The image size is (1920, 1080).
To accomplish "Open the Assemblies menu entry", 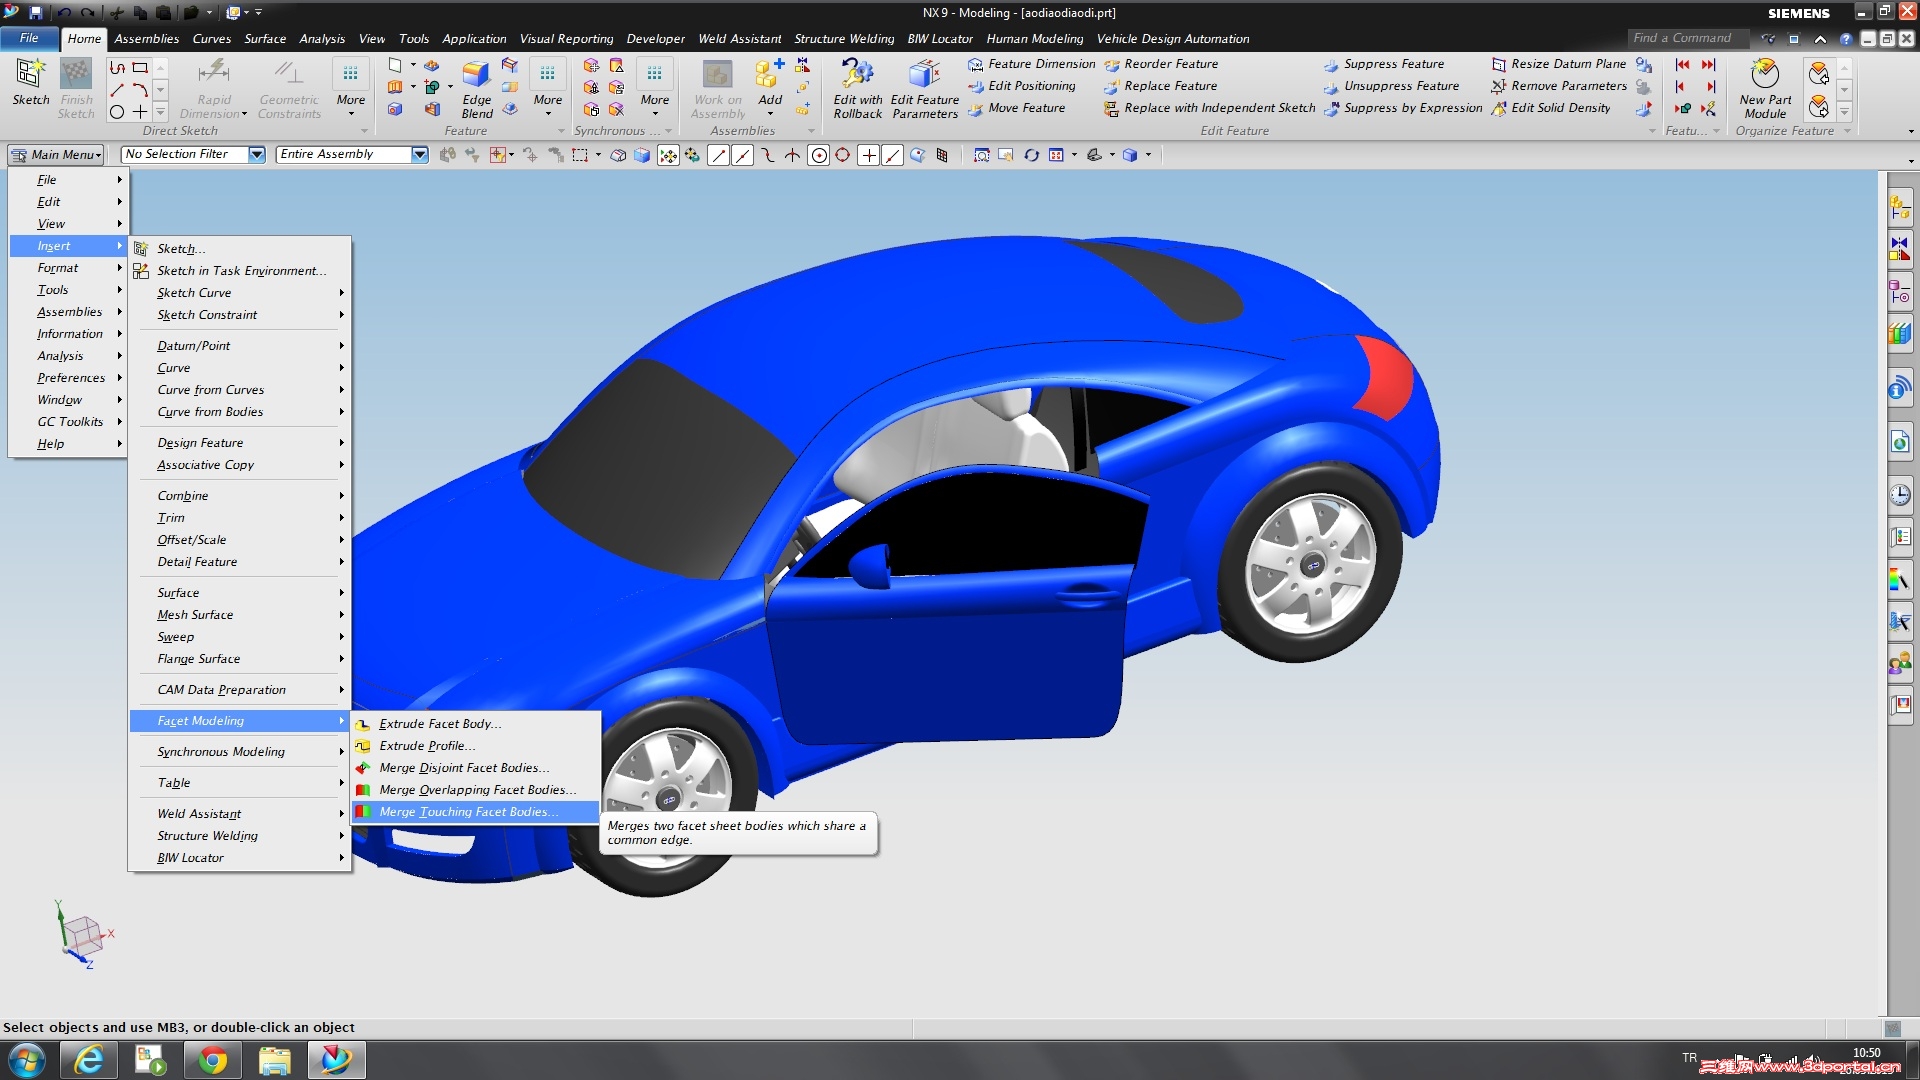I will click(x=69, y=312).
